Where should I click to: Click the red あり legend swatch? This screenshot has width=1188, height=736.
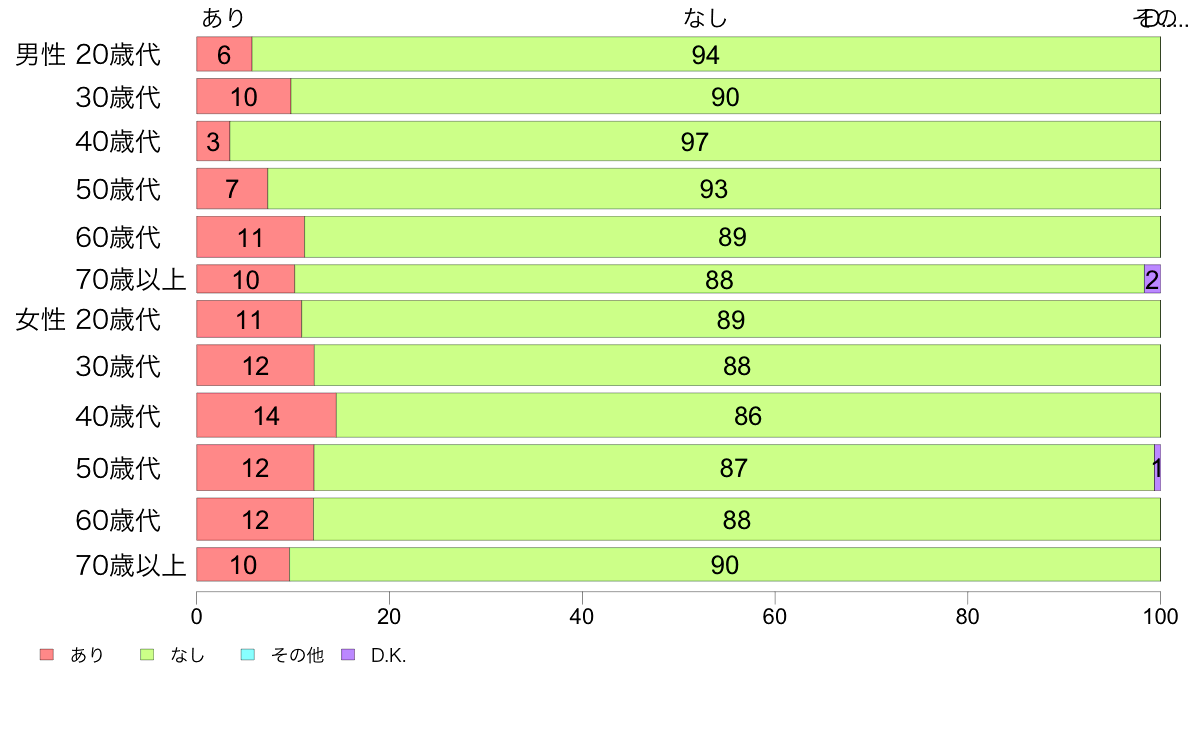47,654
